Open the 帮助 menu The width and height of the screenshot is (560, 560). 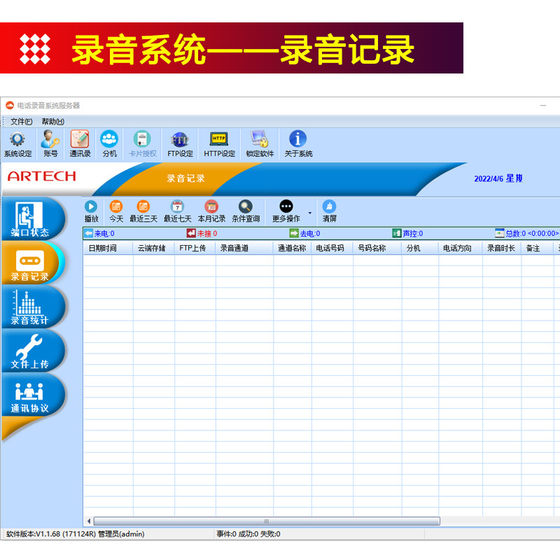pos(53,122)
